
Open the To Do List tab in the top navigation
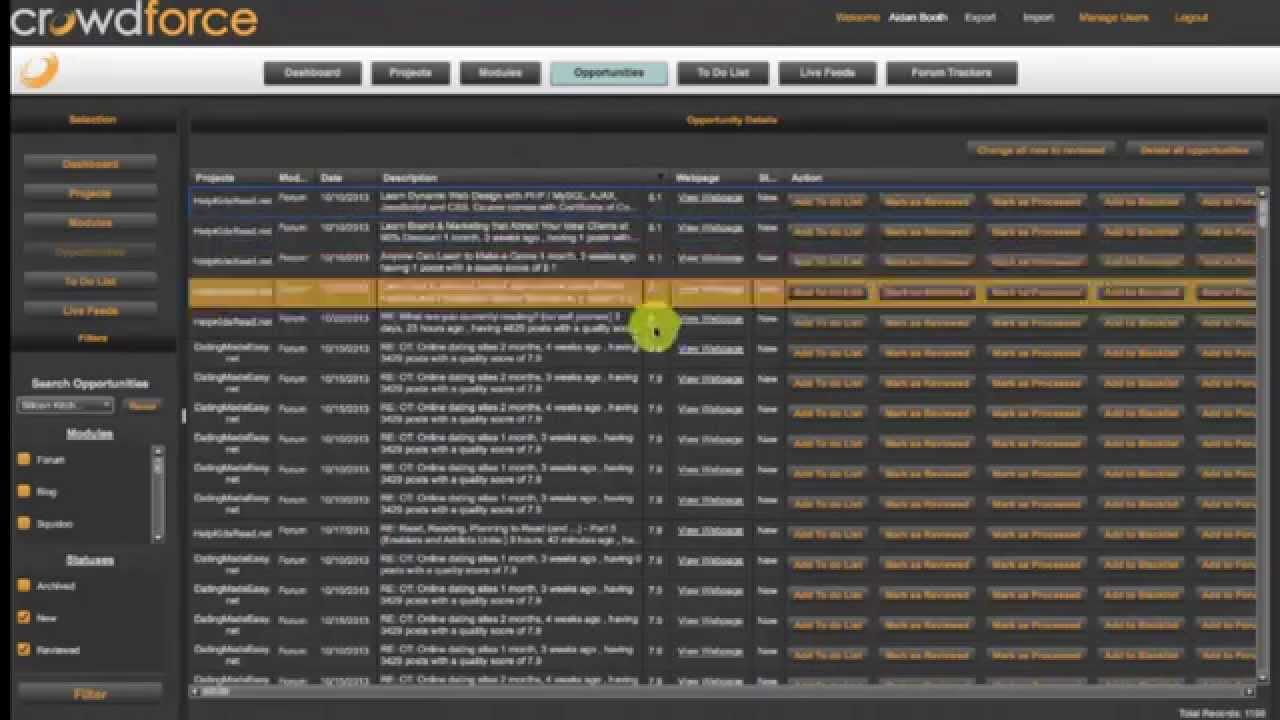click(x=723, y=73)
